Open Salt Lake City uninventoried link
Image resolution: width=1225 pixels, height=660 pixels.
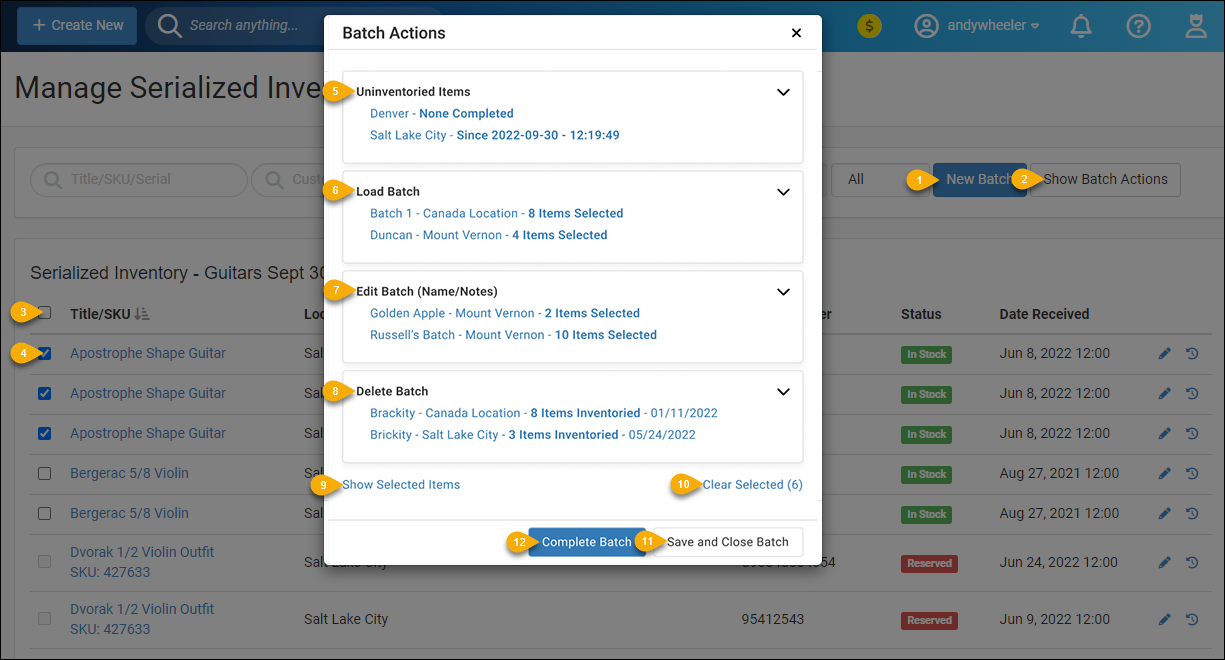tap(495, 136)
